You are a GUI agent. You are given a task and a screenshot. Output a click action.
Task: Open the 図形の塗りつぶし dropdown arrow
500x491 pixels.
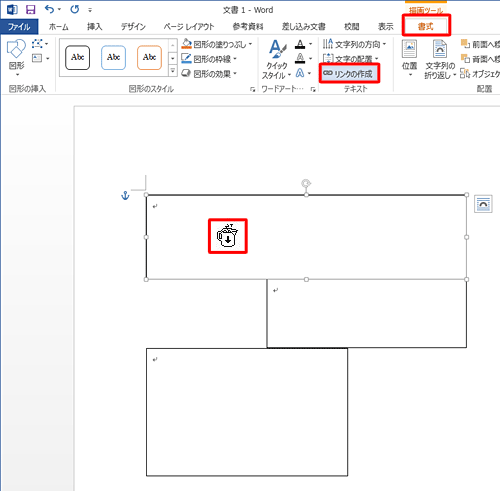250,44
